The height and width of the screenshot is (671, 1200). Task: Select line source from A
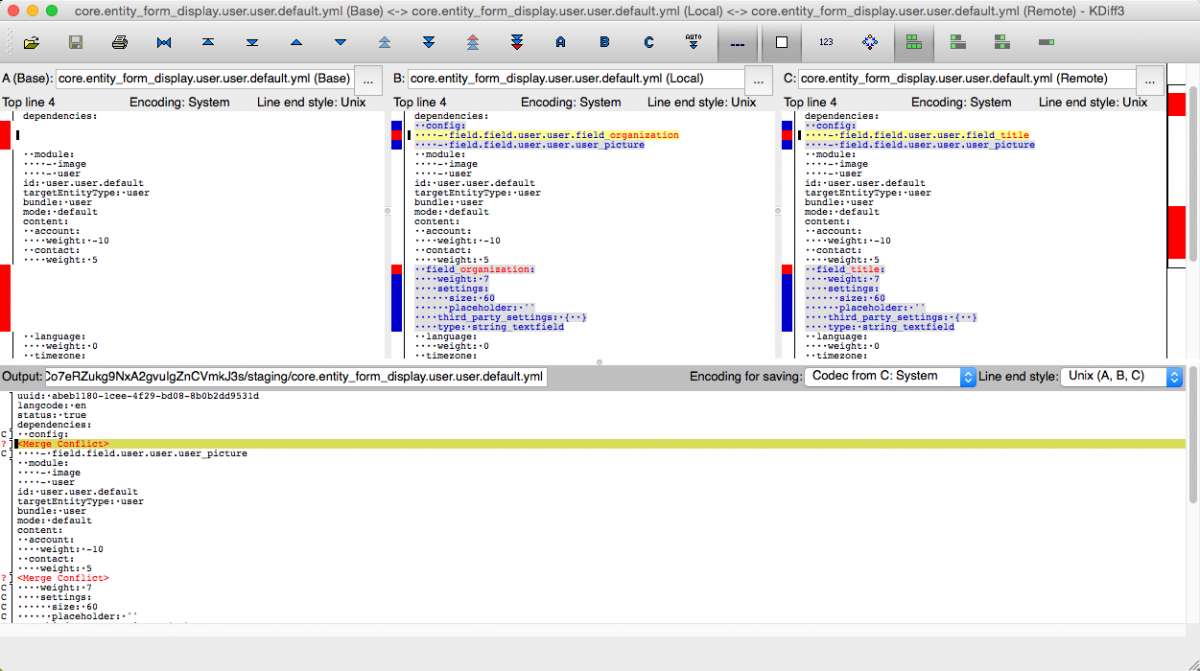coord(560,42)
